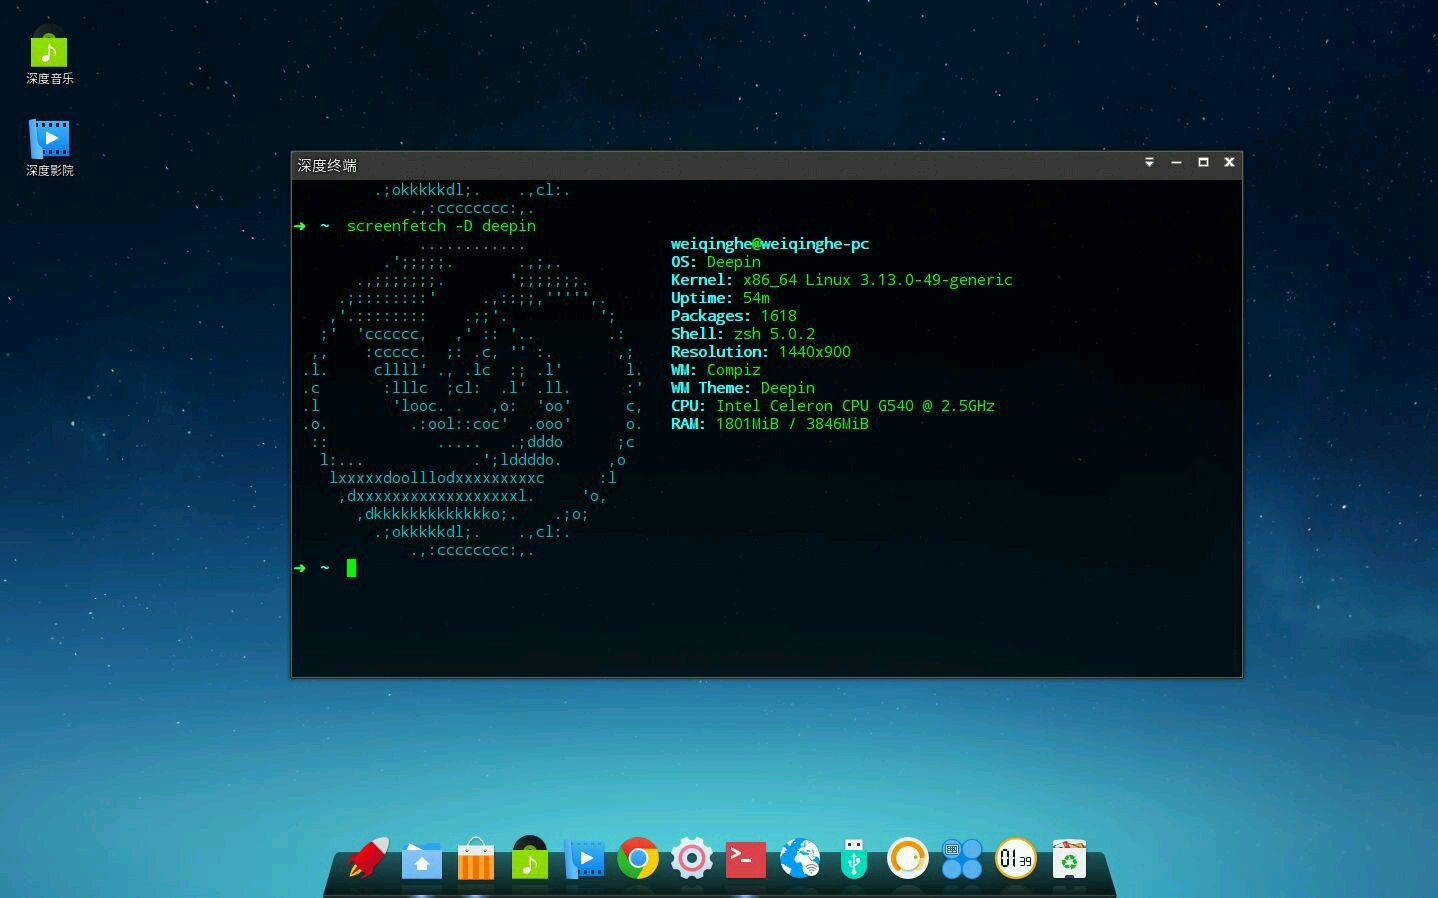Minimize the 深度终端 terminal window
Screen dimensions: 1438x898
(x=1176, y=162)
